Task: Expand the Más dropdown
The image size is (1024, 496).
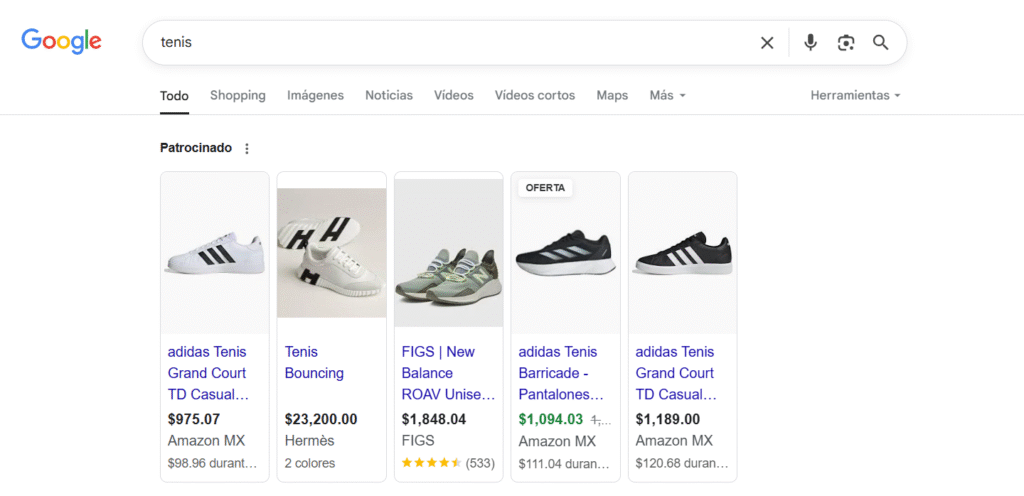Action: pyautogui.click(x=667, y=95)
